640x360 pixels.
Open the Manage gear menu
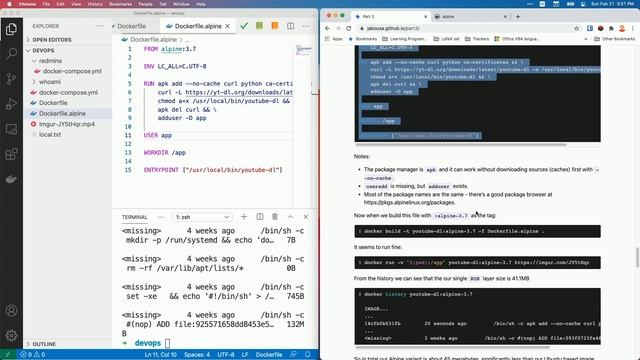point(11,336)
